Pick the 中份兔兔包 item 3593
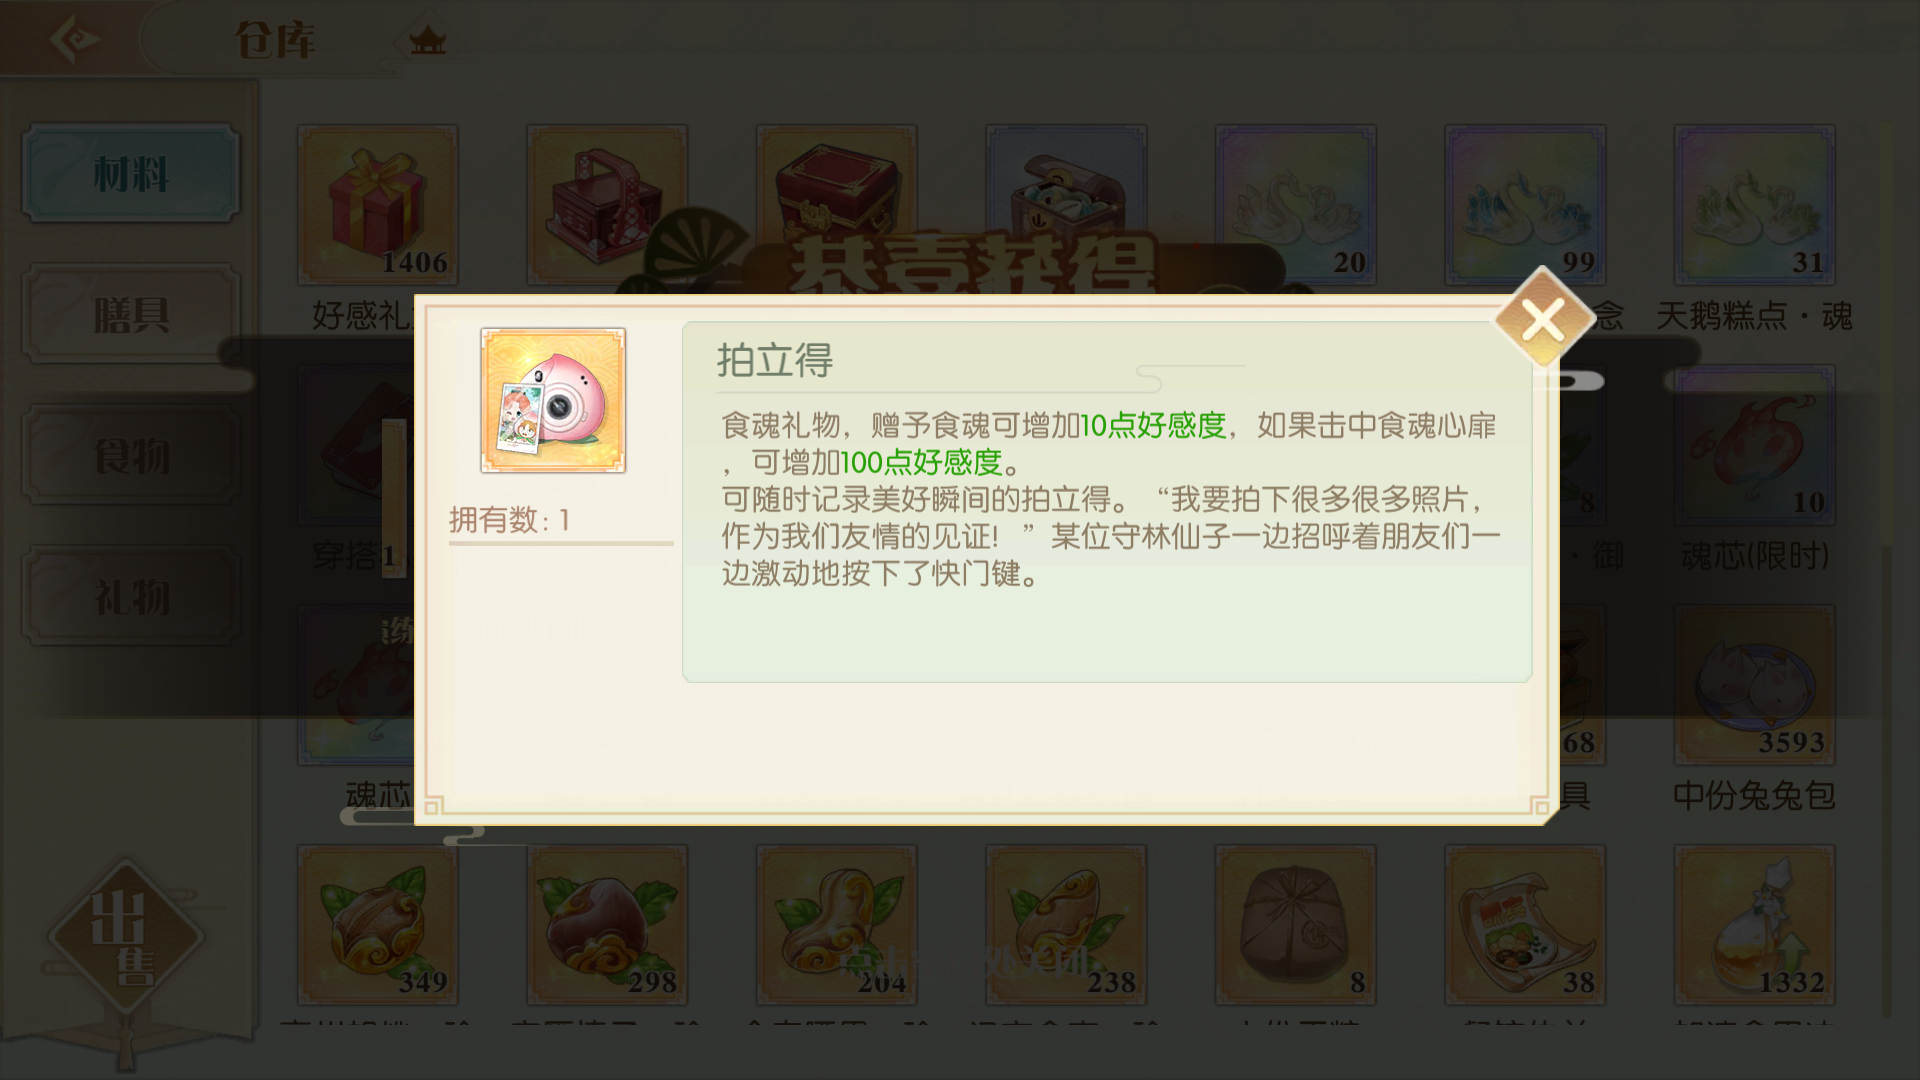Image resolution: width=1920 pixels, height=1080 pixels. tap(1755, 685)
